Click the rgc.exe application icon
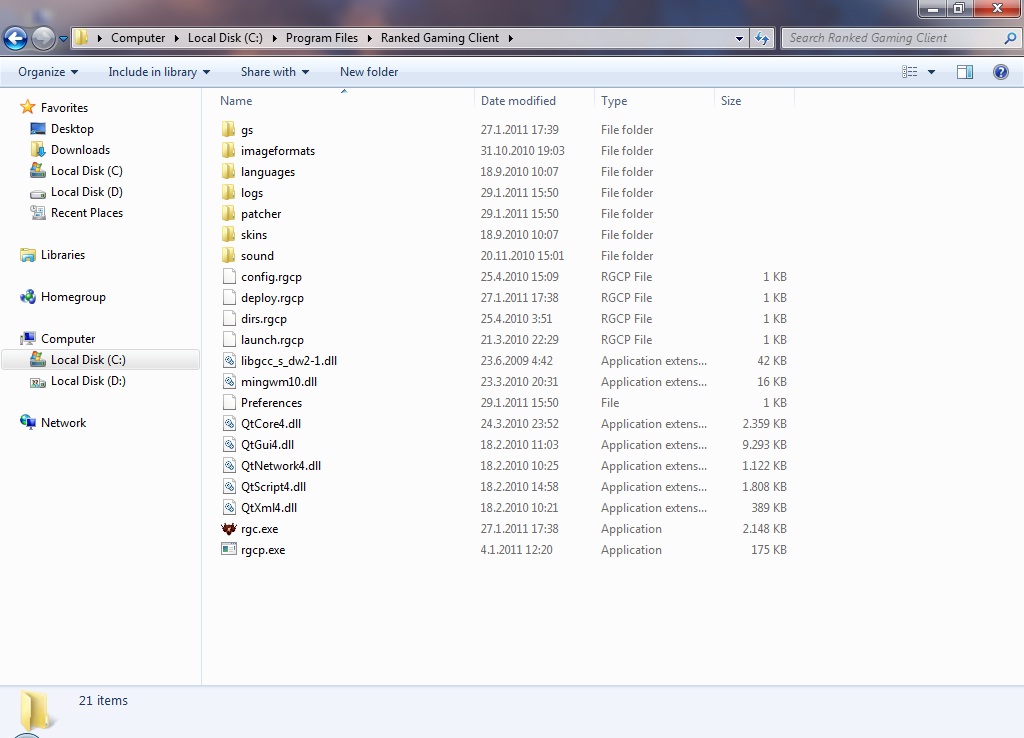This screenshot has height=738, width=1024. point(229,528)
